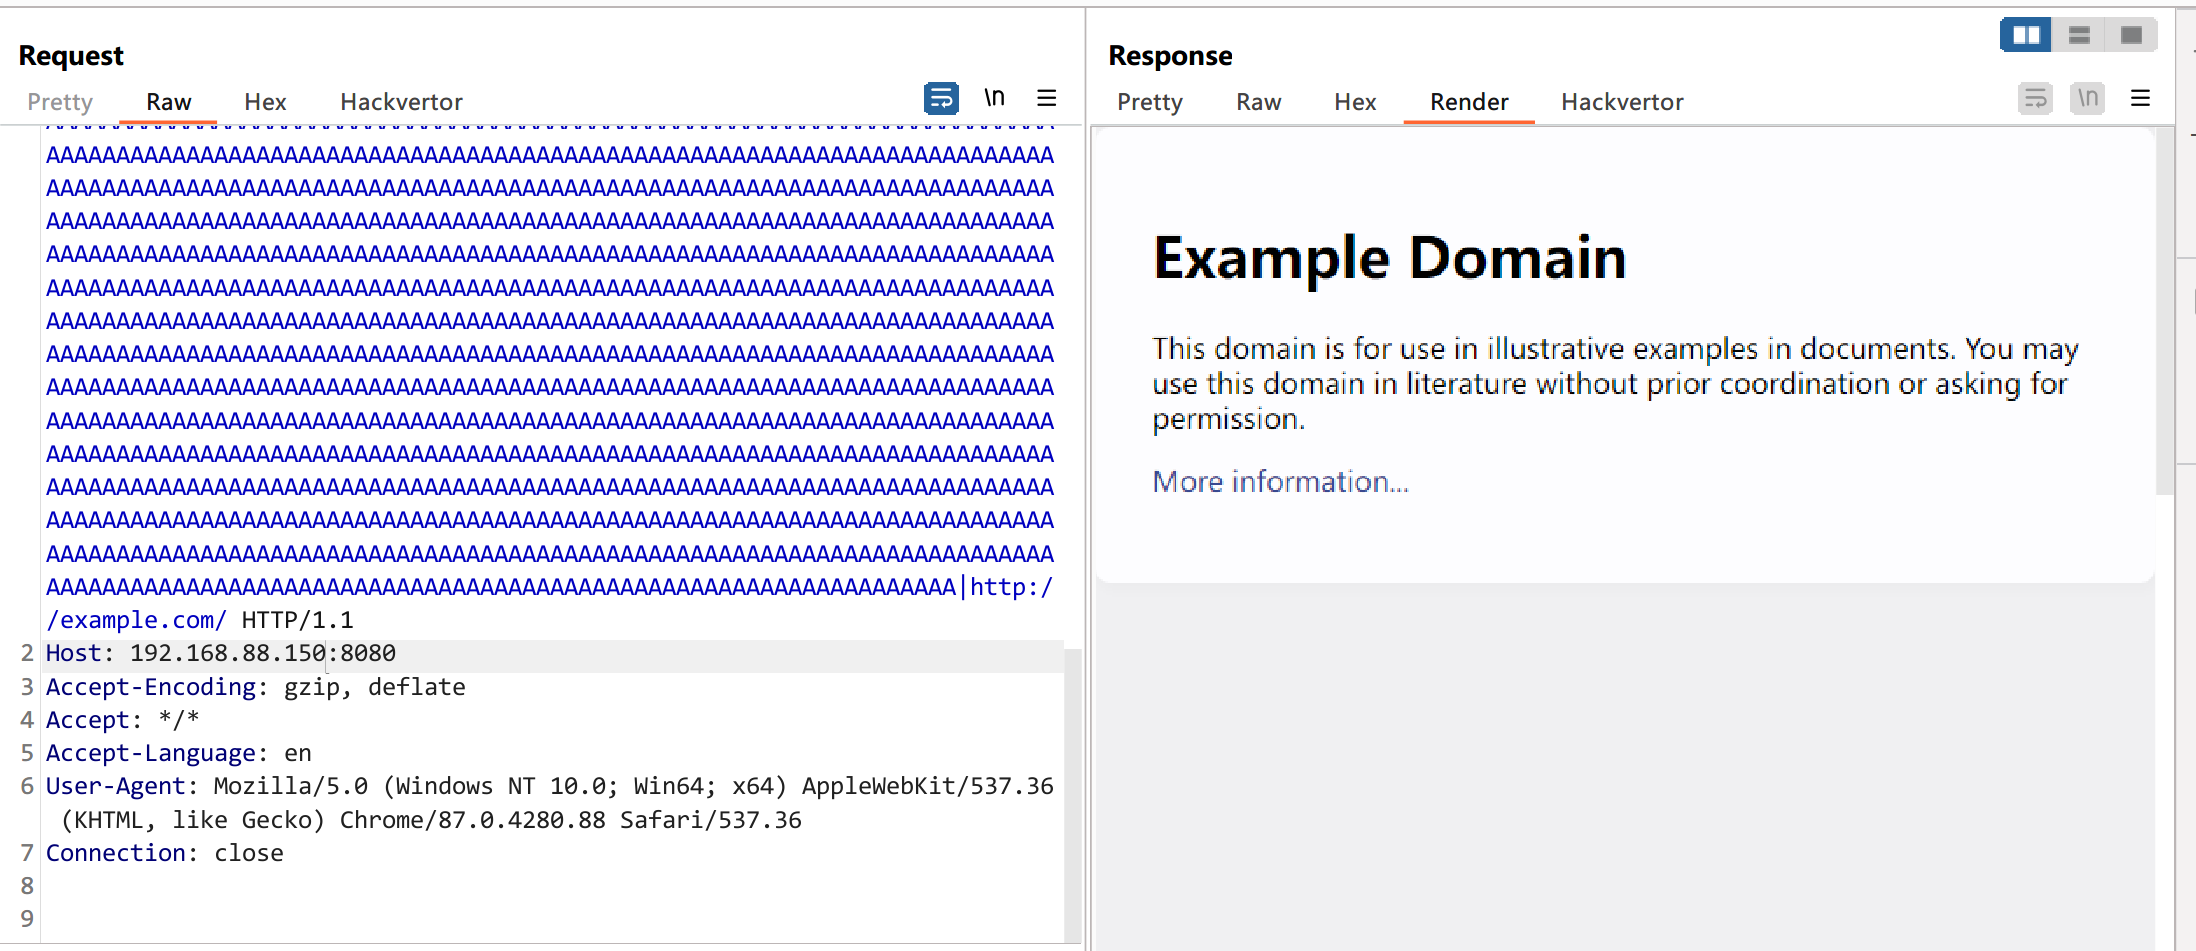Open the Response Hex tab
The width and height of the screenshot is (2196, 951).
(x=1355, y=102)
